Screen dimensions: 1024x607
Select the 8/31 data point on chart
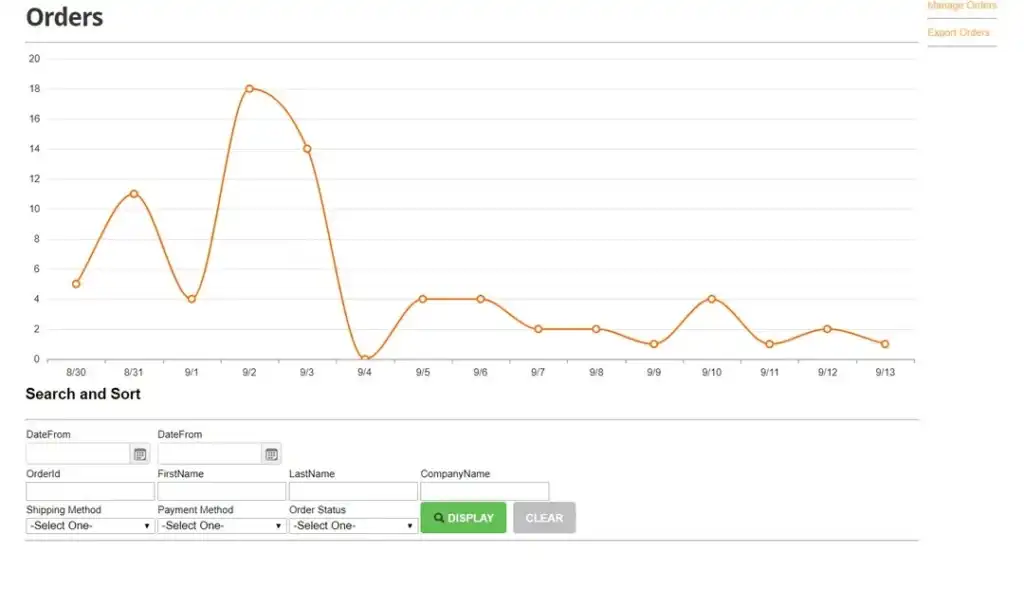(x=134, y=193)
